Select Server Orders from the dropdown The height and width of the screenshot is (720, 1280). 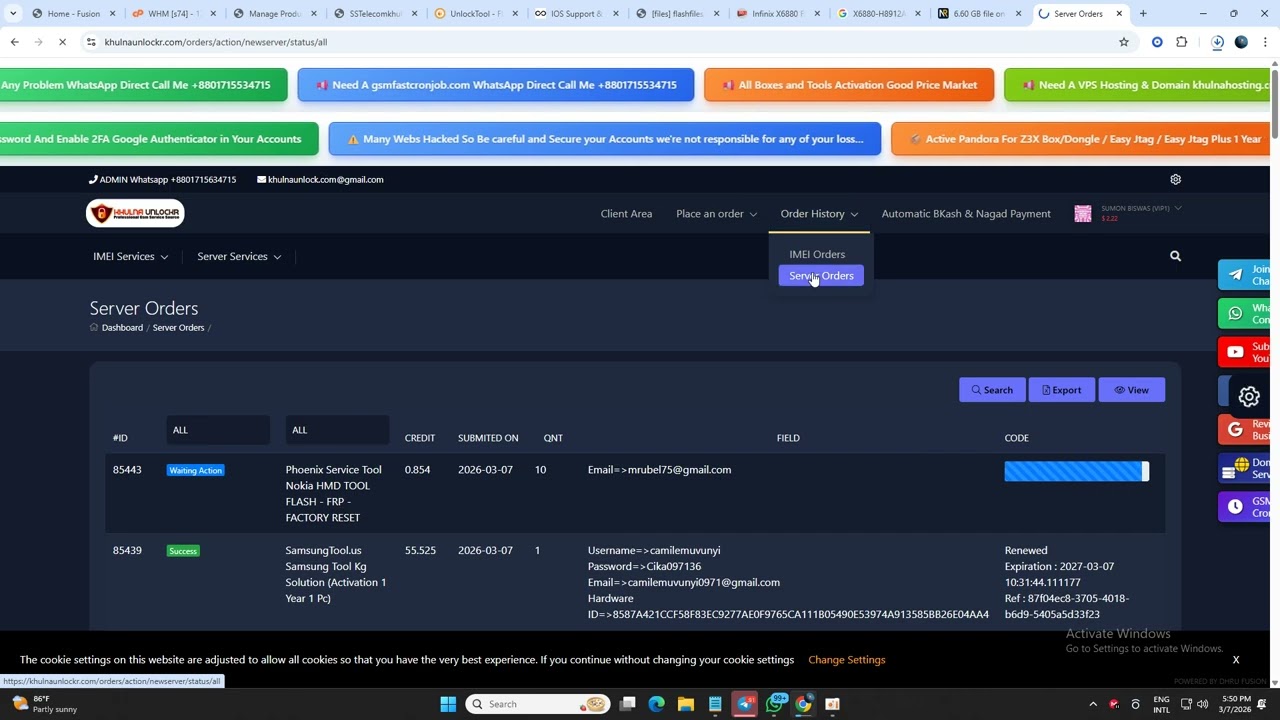(821, 276)
